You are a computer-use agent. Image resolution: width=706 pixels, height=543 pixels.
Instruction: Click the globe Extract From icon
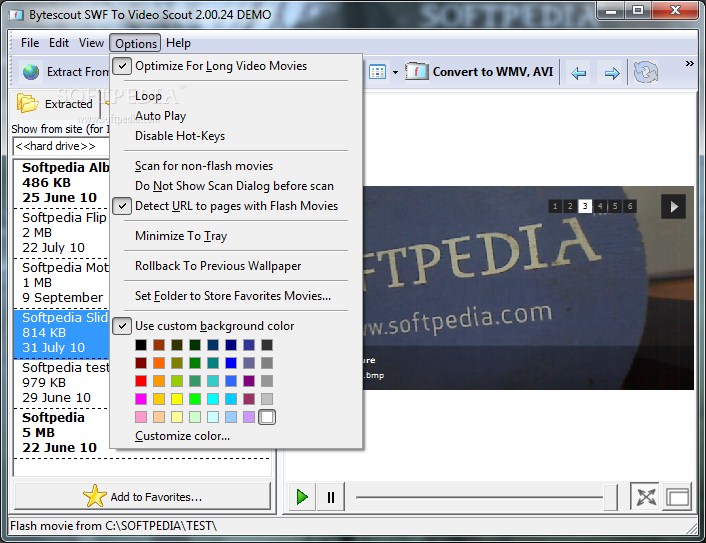coord(31,72)
